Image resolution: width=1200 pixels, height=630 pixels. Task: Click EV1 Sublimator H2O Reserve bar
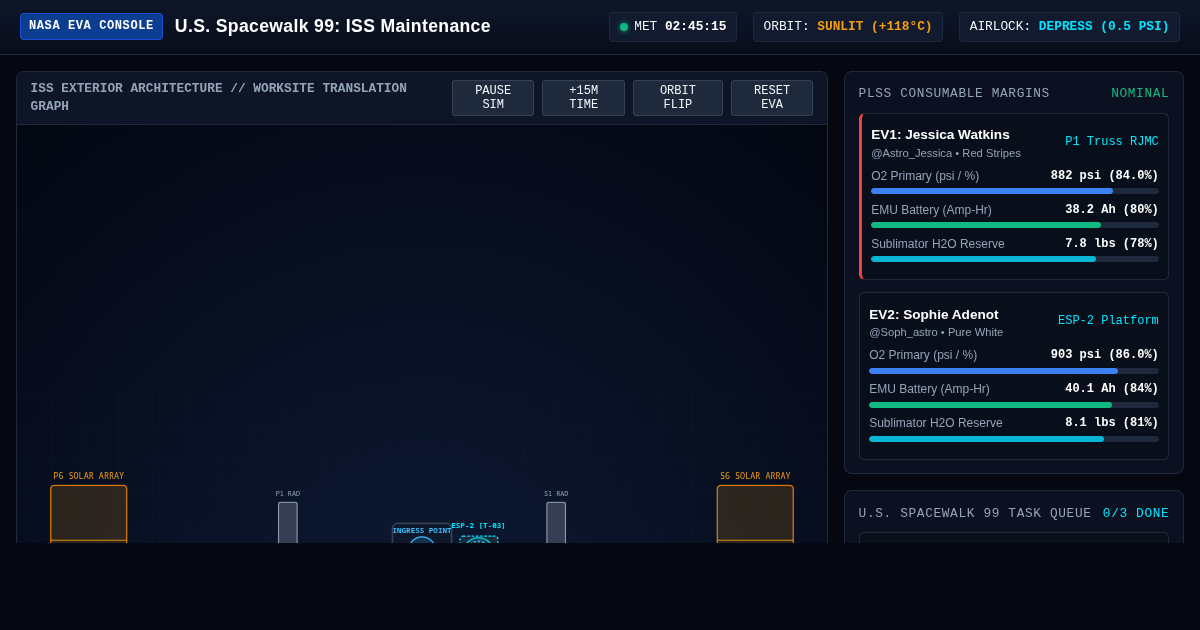click(1015, 259)
